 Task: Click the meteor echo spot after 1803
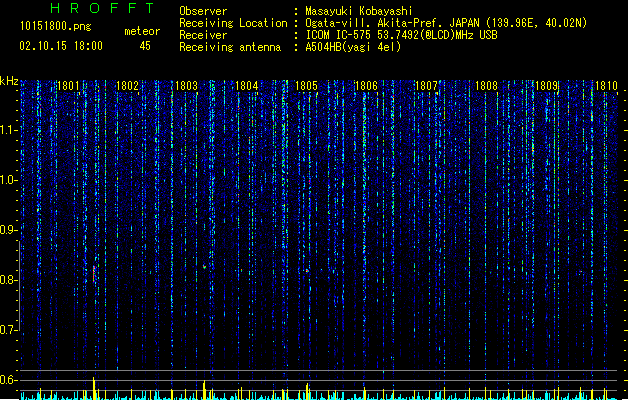[x=204, y=266]
